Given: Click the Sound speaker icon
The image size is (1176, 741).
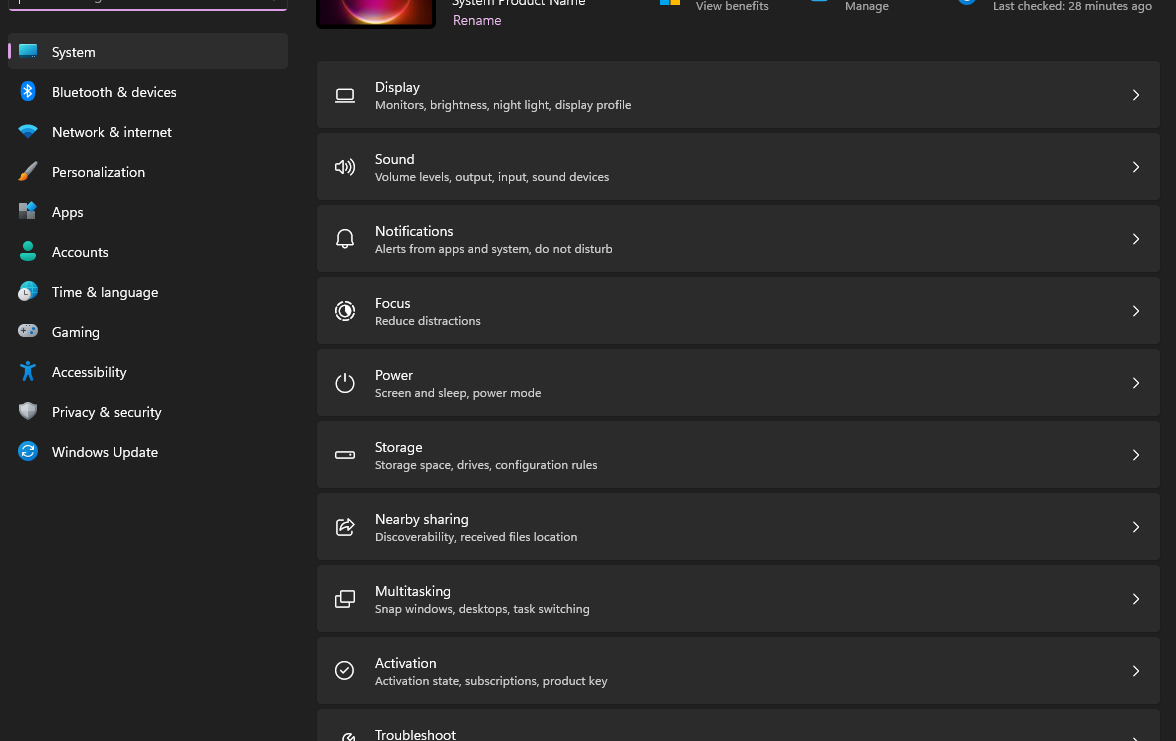Looking at the screenshot, I should (x=345, y=167).
